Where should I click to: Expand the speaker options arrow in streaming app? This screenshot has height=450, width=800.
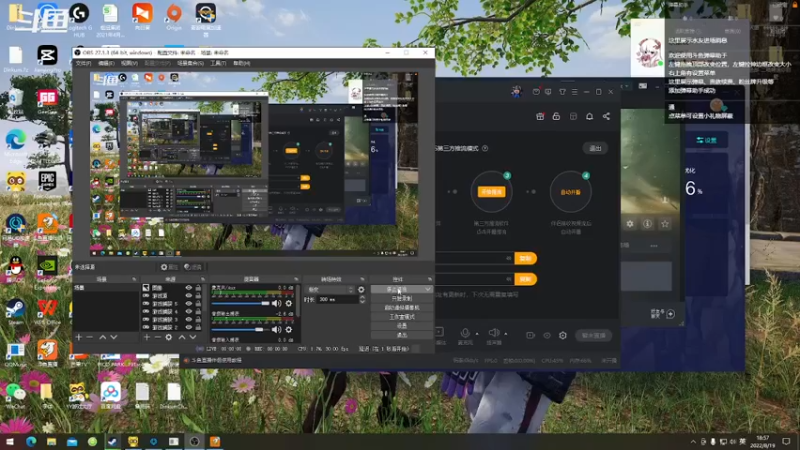click(x=506, y=334)
